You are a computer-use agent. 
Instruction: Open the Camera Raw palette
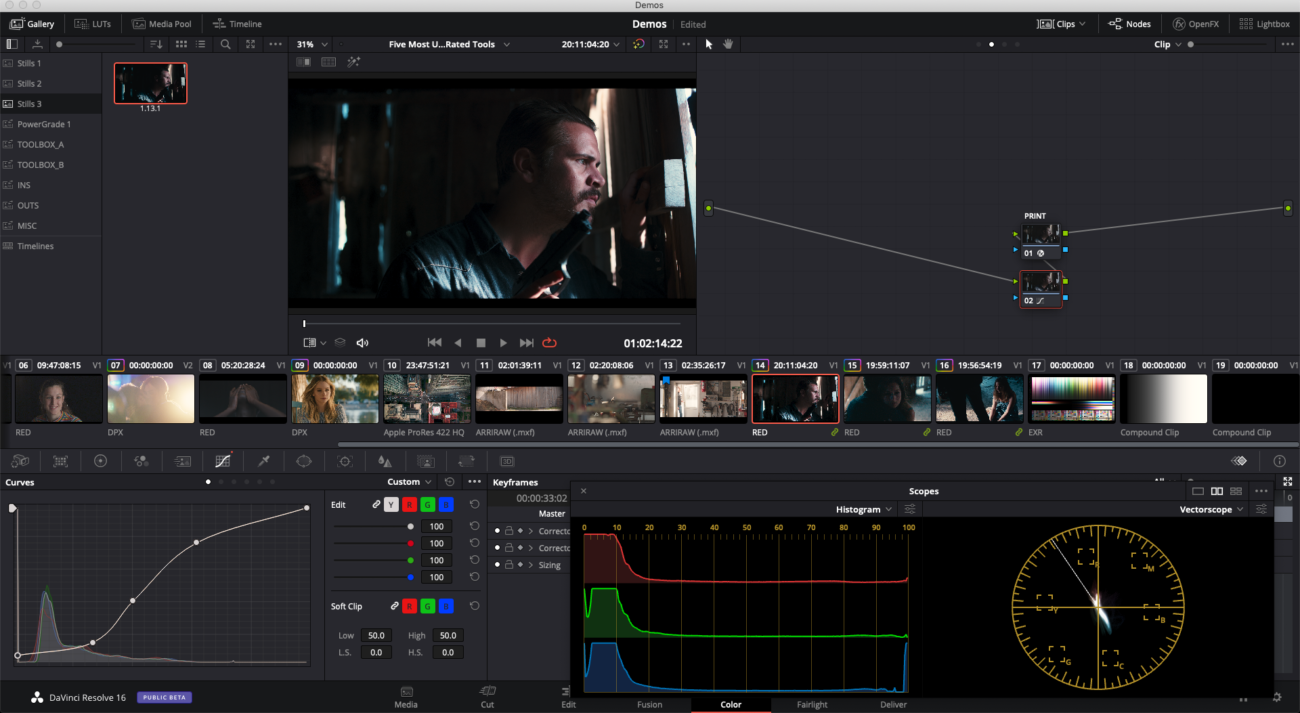[x=20, y=461]
